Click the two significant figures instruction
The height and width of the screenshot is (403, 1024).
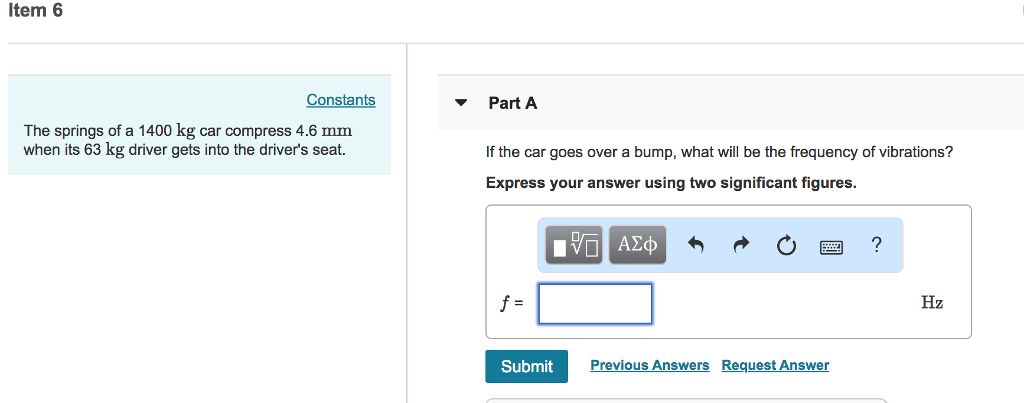[671, 183]
